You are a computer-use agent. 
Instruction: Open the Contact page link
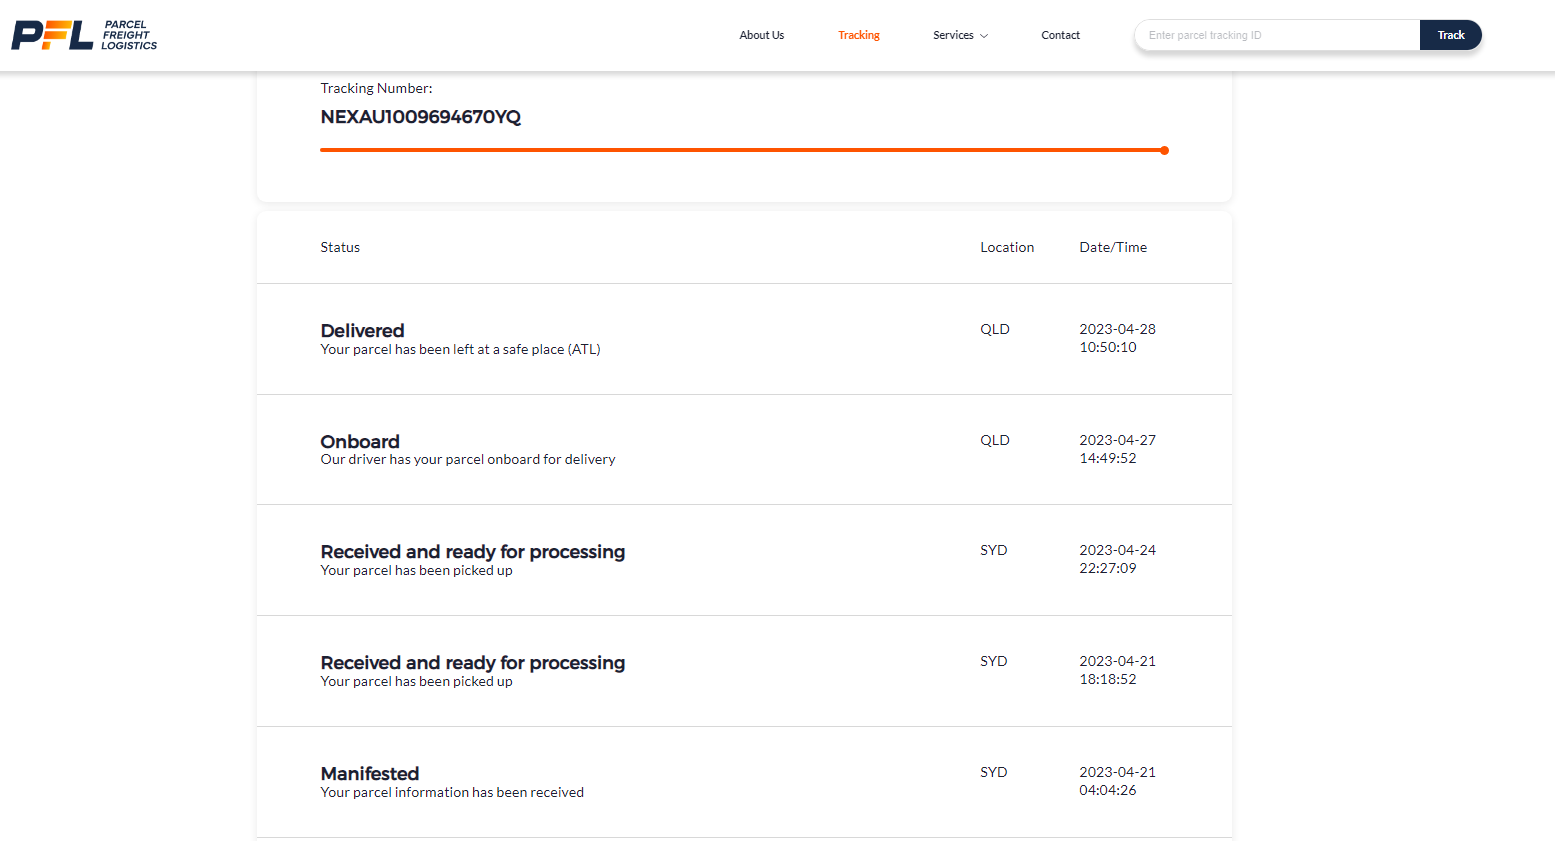pos(1060,35)
